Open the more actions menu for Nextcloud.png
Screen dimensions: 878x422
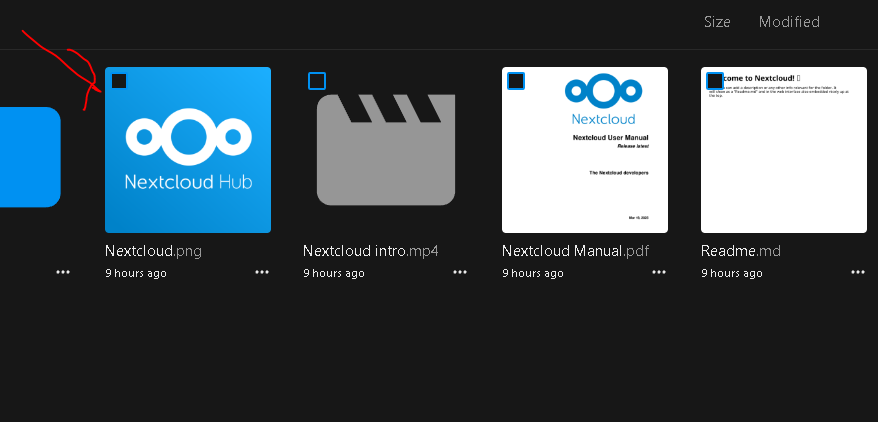click(x=262, y=273)
